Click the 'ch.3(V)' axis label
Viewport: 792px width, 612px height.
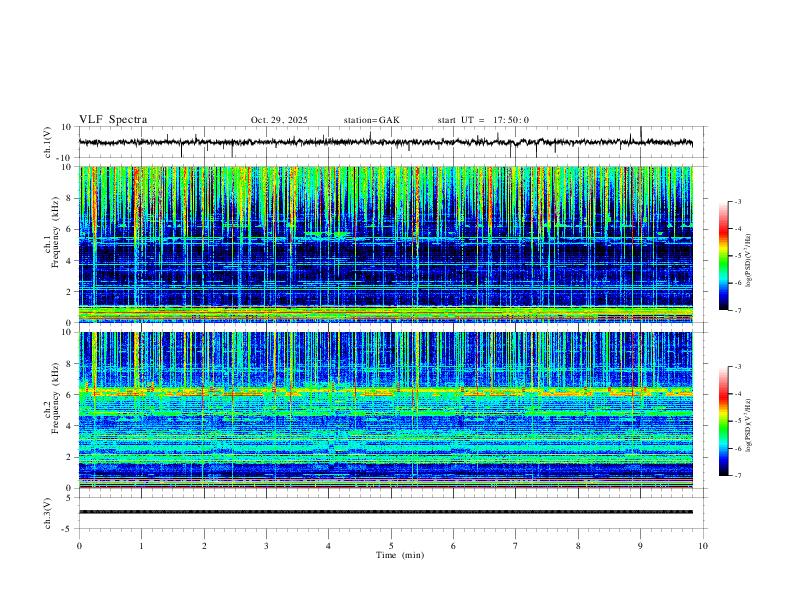point(47,513)
